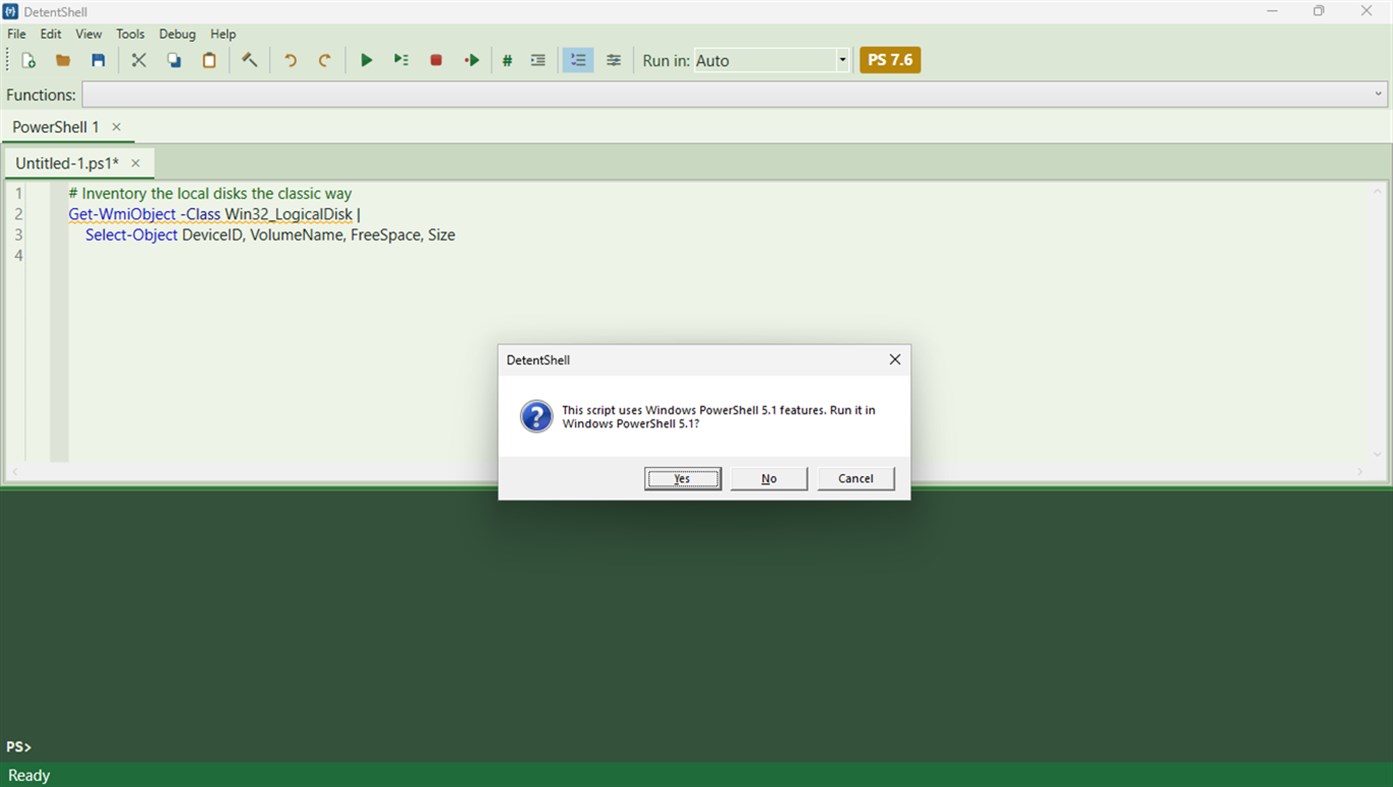Image resolution: width=1393 pixels, height=787 pixels.
Task: Open the View menu
Action: [x=89, y=34]
